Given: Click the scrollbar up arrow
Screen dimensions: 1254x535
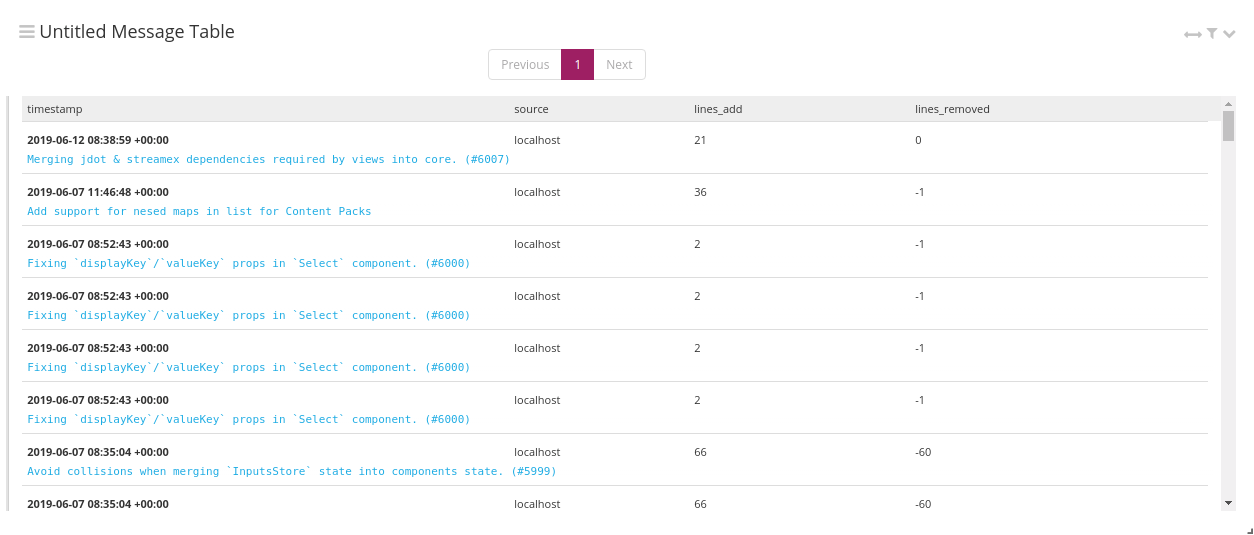Looking at the screenshot, I should [1228, 103].
